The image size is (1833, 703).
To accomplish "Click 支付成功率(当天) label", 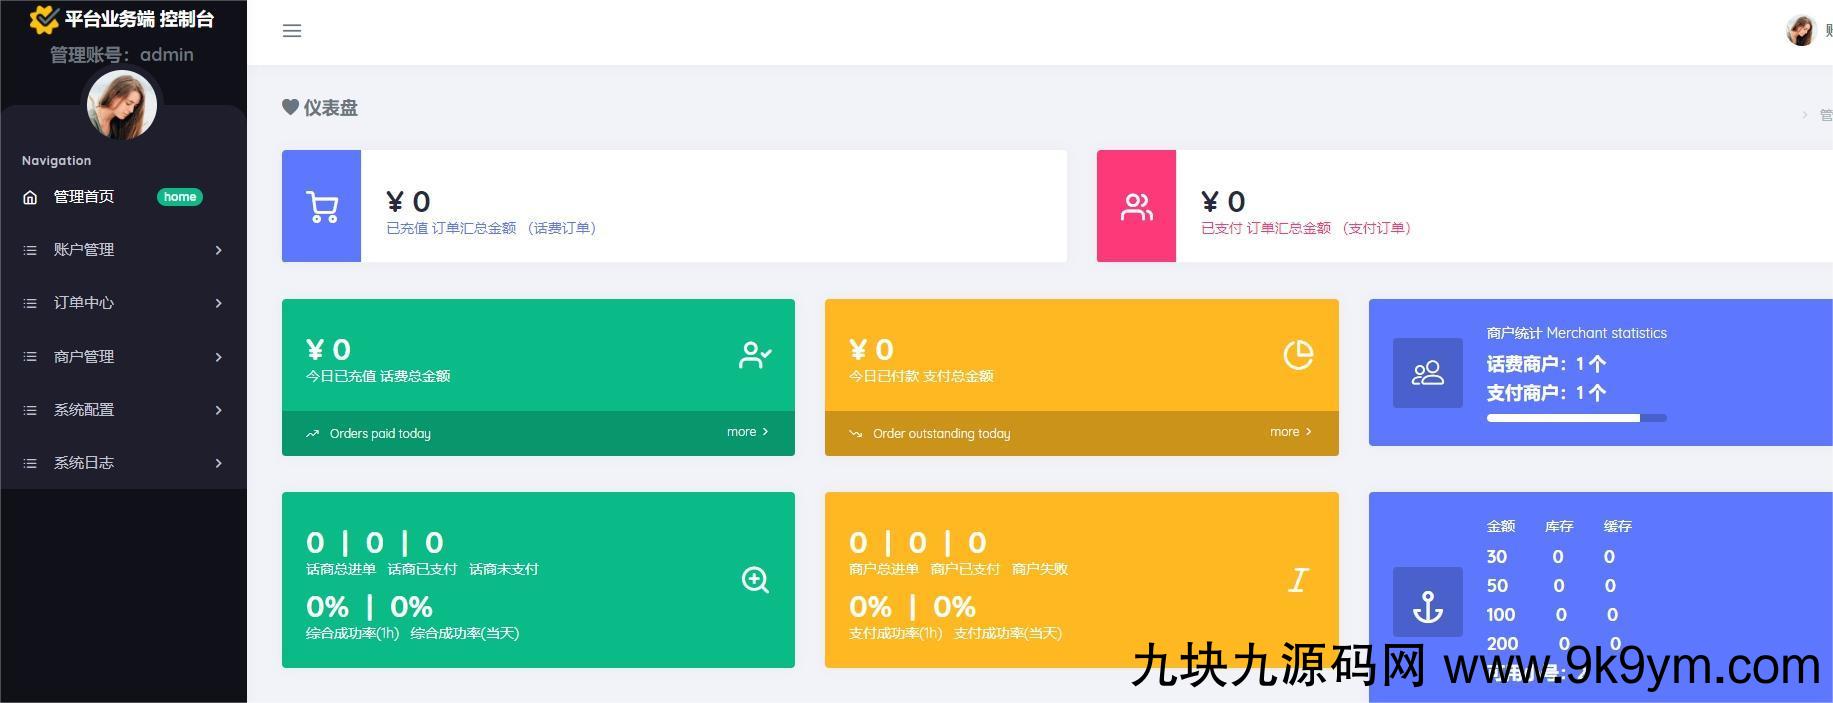I will pos(1008,633).
